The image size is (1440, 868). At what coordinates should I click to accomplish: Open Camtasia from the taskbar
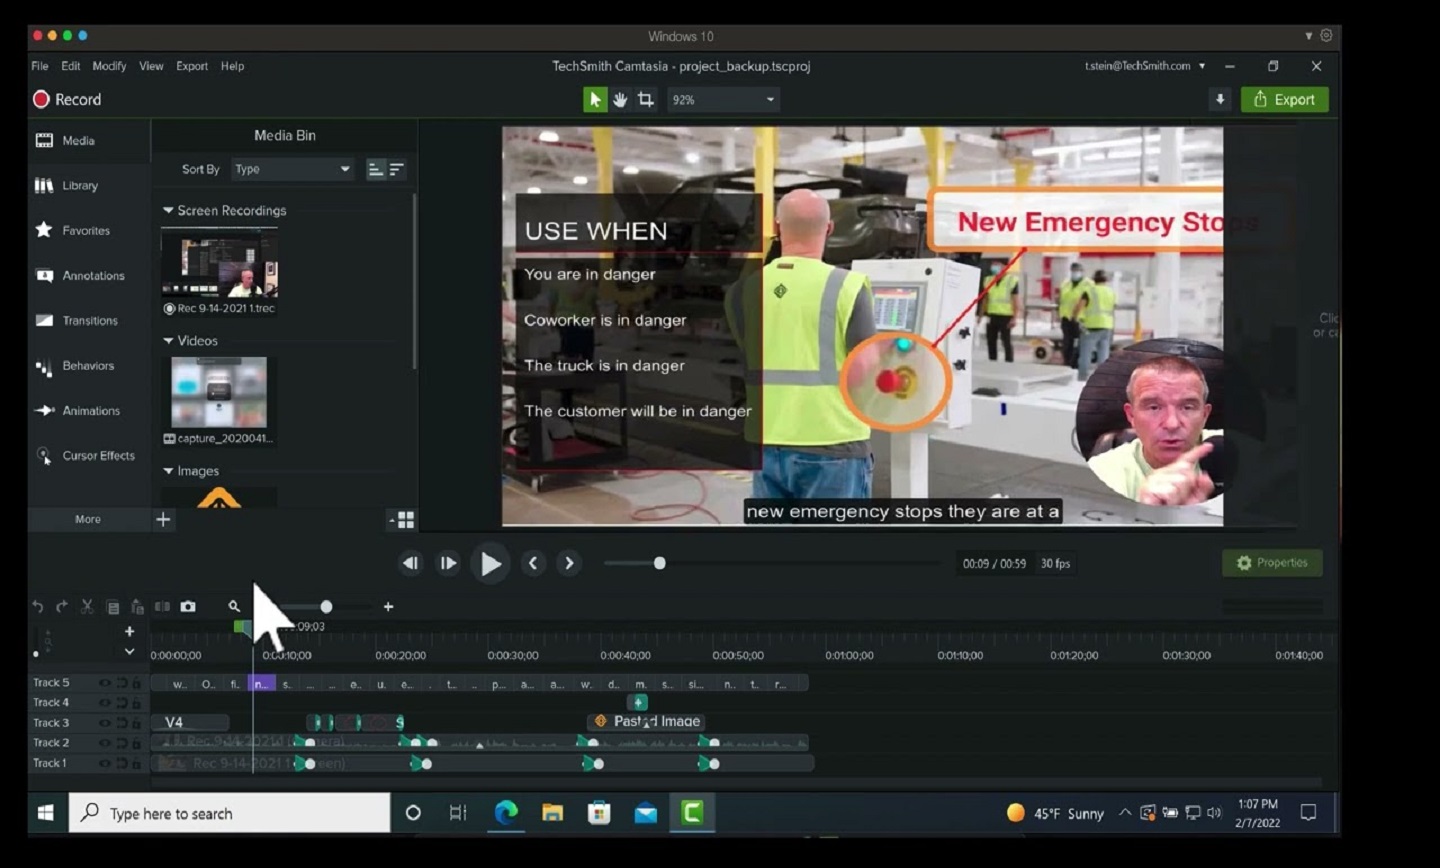click(692, 813)
